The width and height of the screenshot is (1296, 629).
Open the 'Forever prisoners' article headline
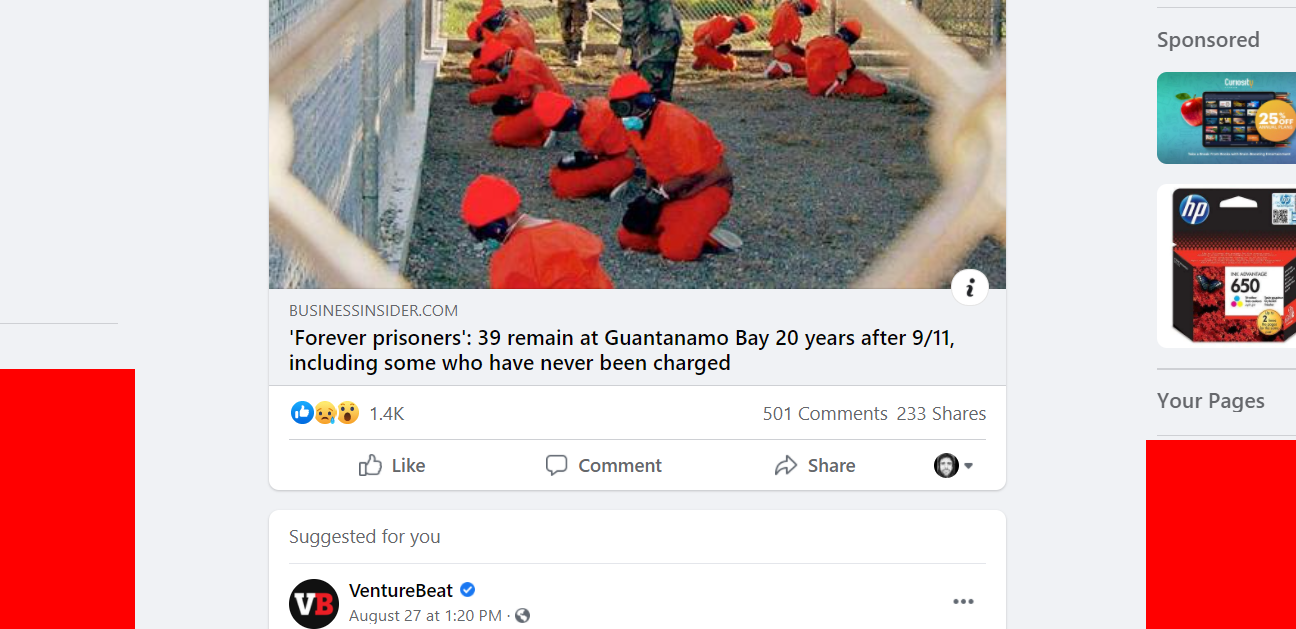(x=622, y=350)
